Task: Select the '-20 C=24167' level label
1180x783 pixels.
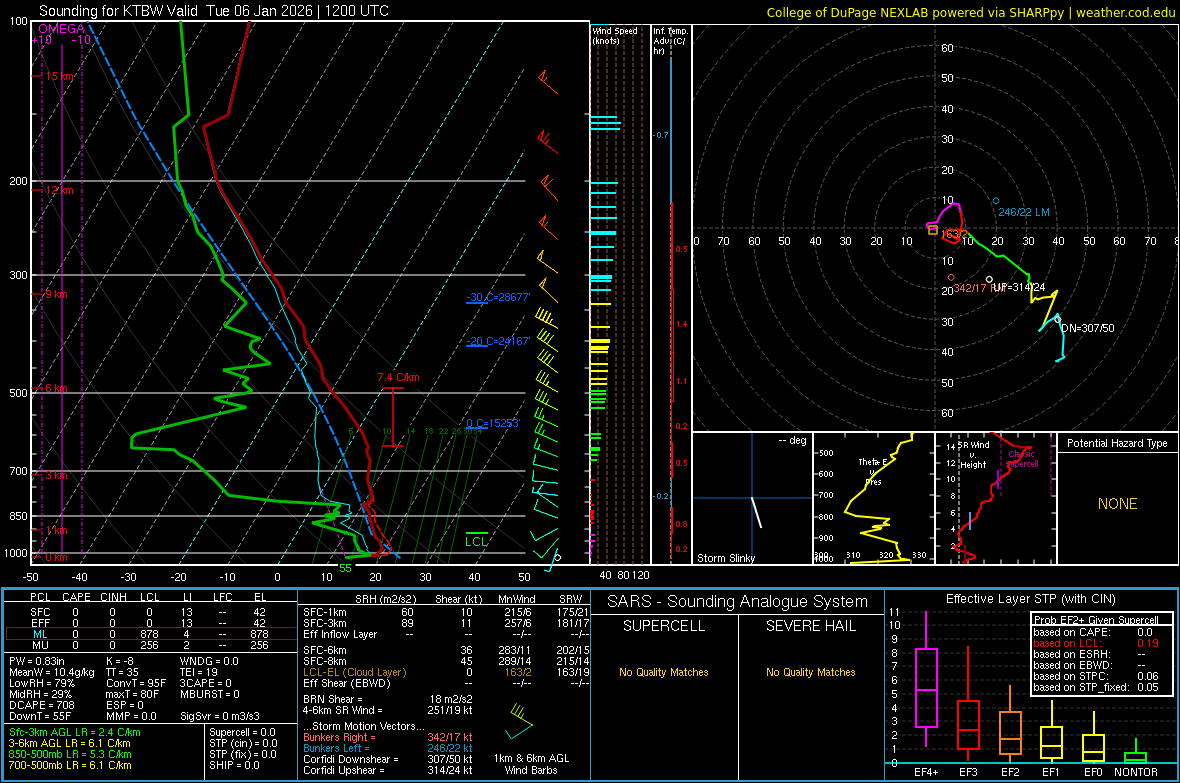Action: click(498, 341)
